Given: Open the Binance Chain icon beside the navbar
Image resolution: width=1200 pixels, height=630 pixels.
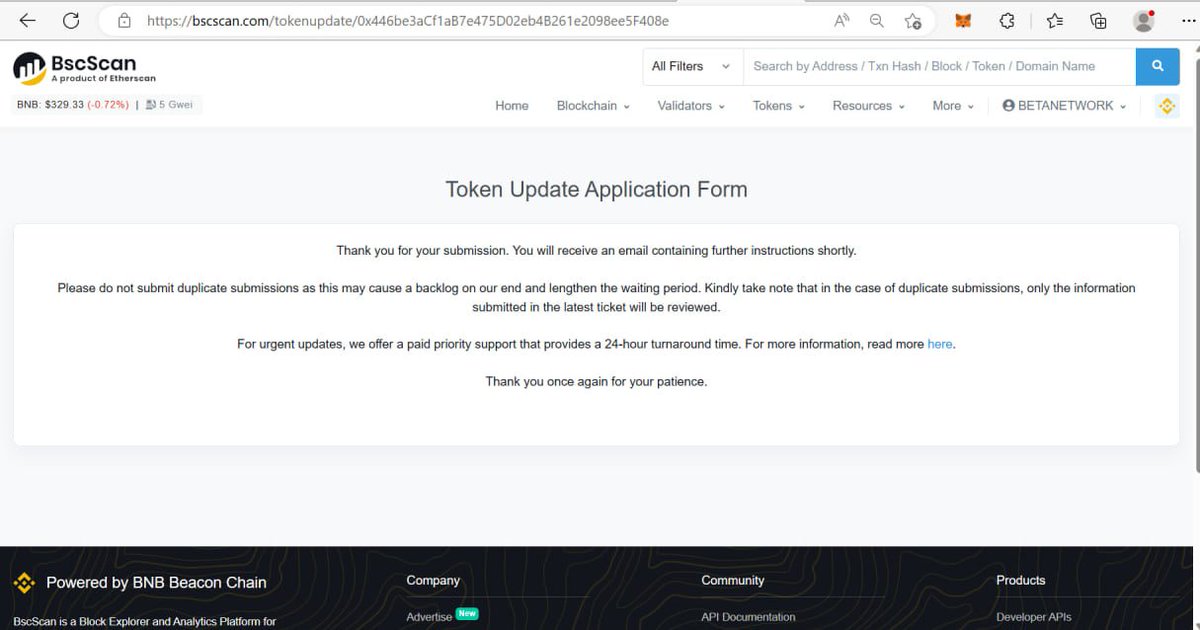Looking at the screenshot, I should click(1166, 105).
